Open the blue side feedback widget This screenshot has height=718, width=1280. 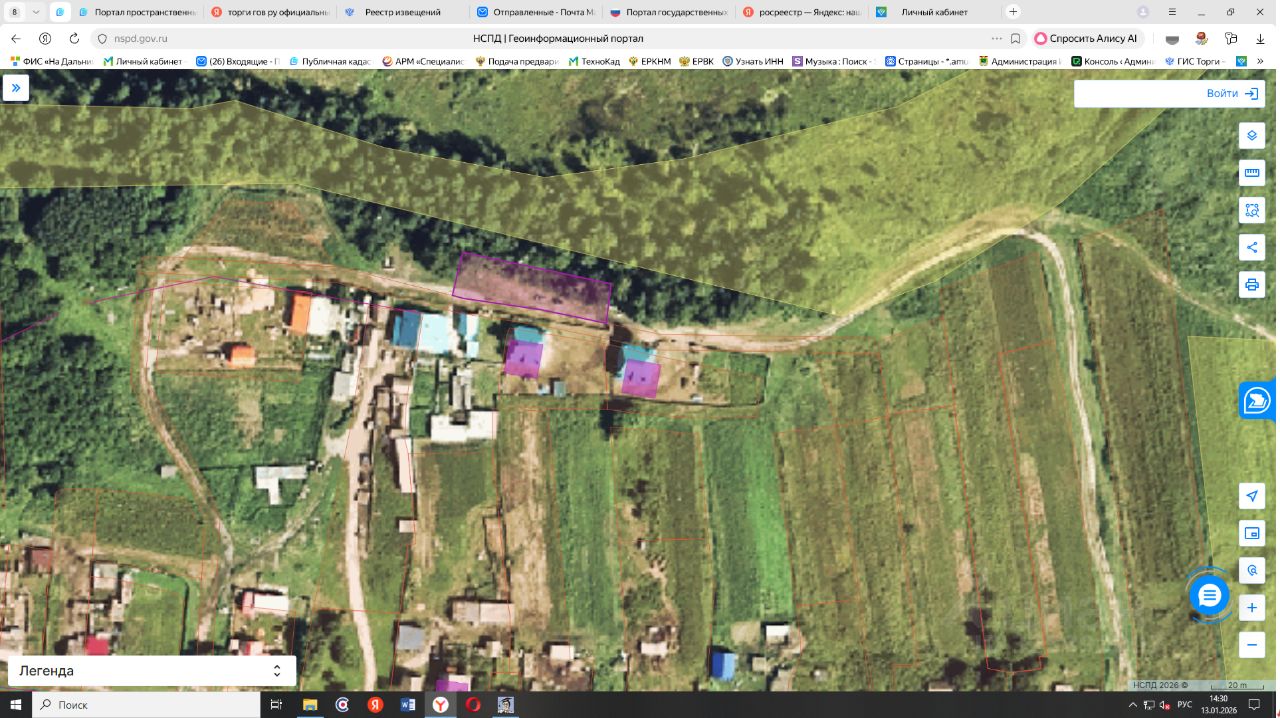click(x=1256, y=401)
